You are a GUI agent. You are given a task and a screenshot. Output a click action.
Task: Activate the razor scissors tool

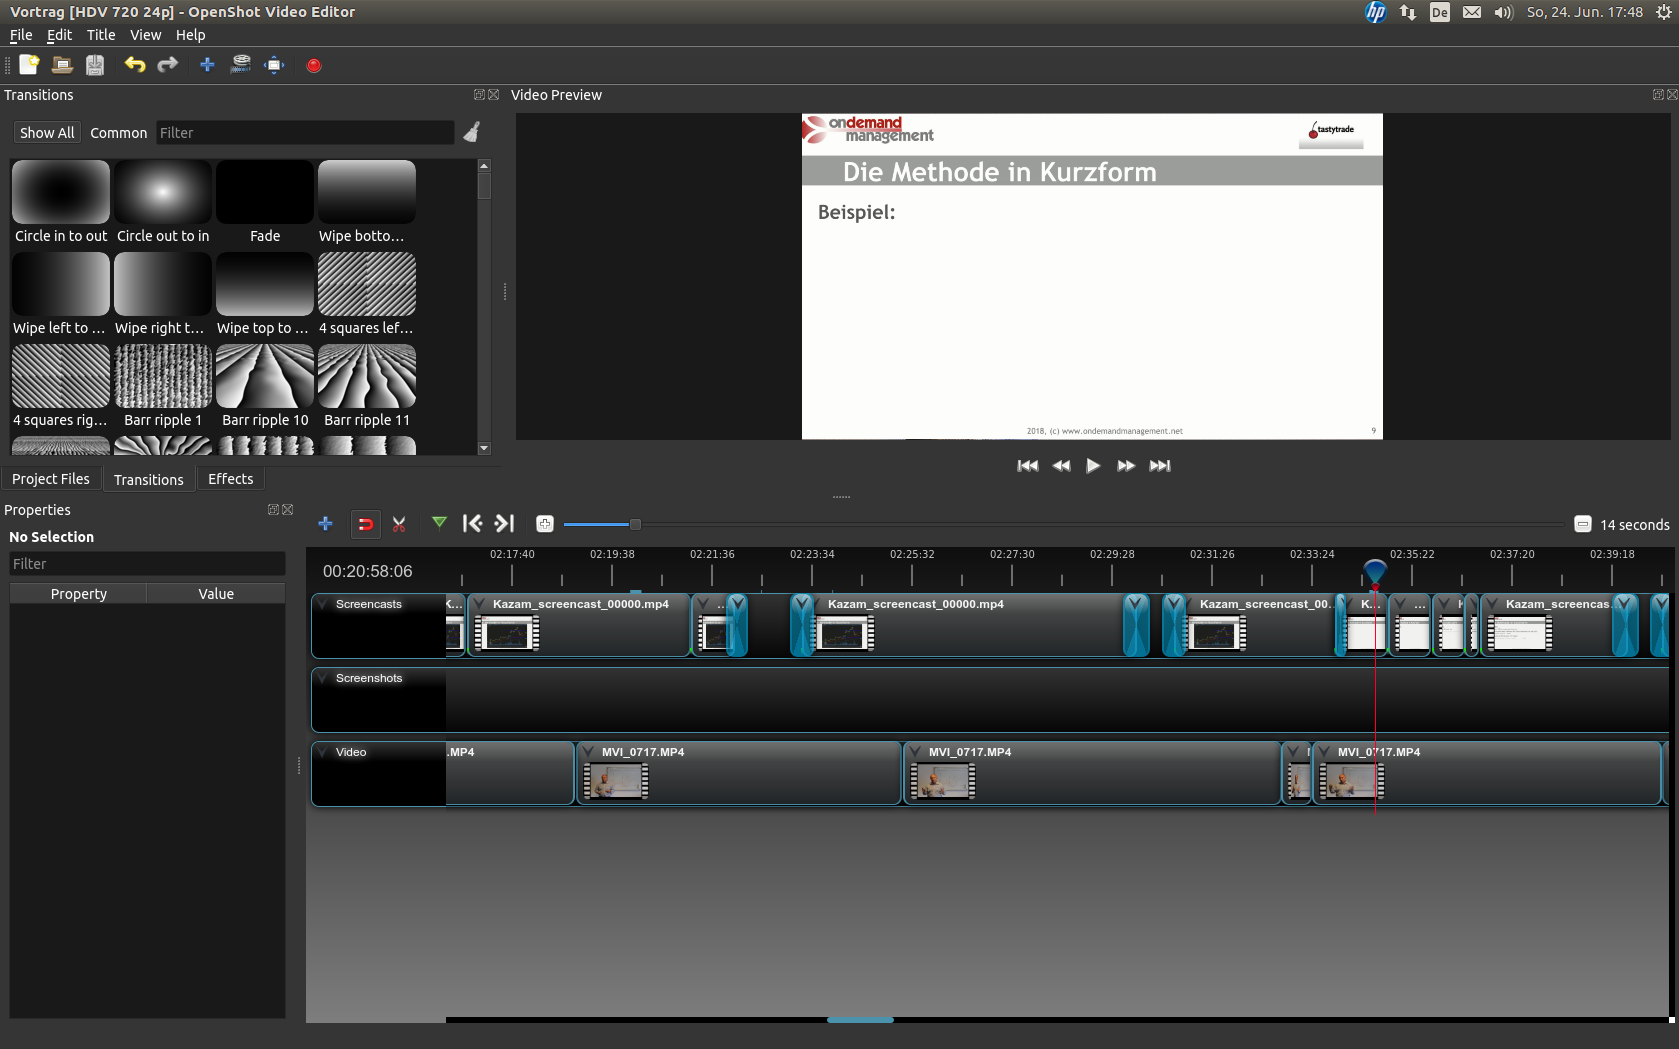pyautogui.click(x=399, y=523)
